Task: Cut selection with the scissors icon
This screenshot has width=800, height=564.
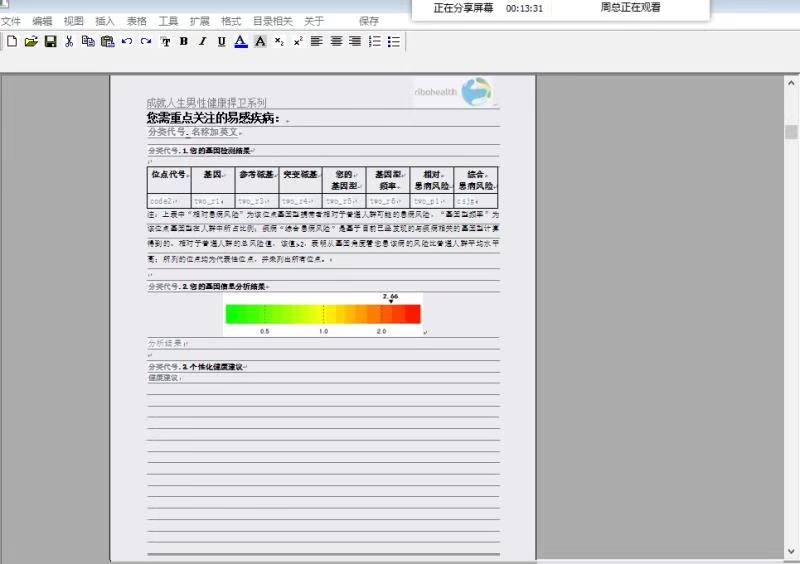Action: 69,41
